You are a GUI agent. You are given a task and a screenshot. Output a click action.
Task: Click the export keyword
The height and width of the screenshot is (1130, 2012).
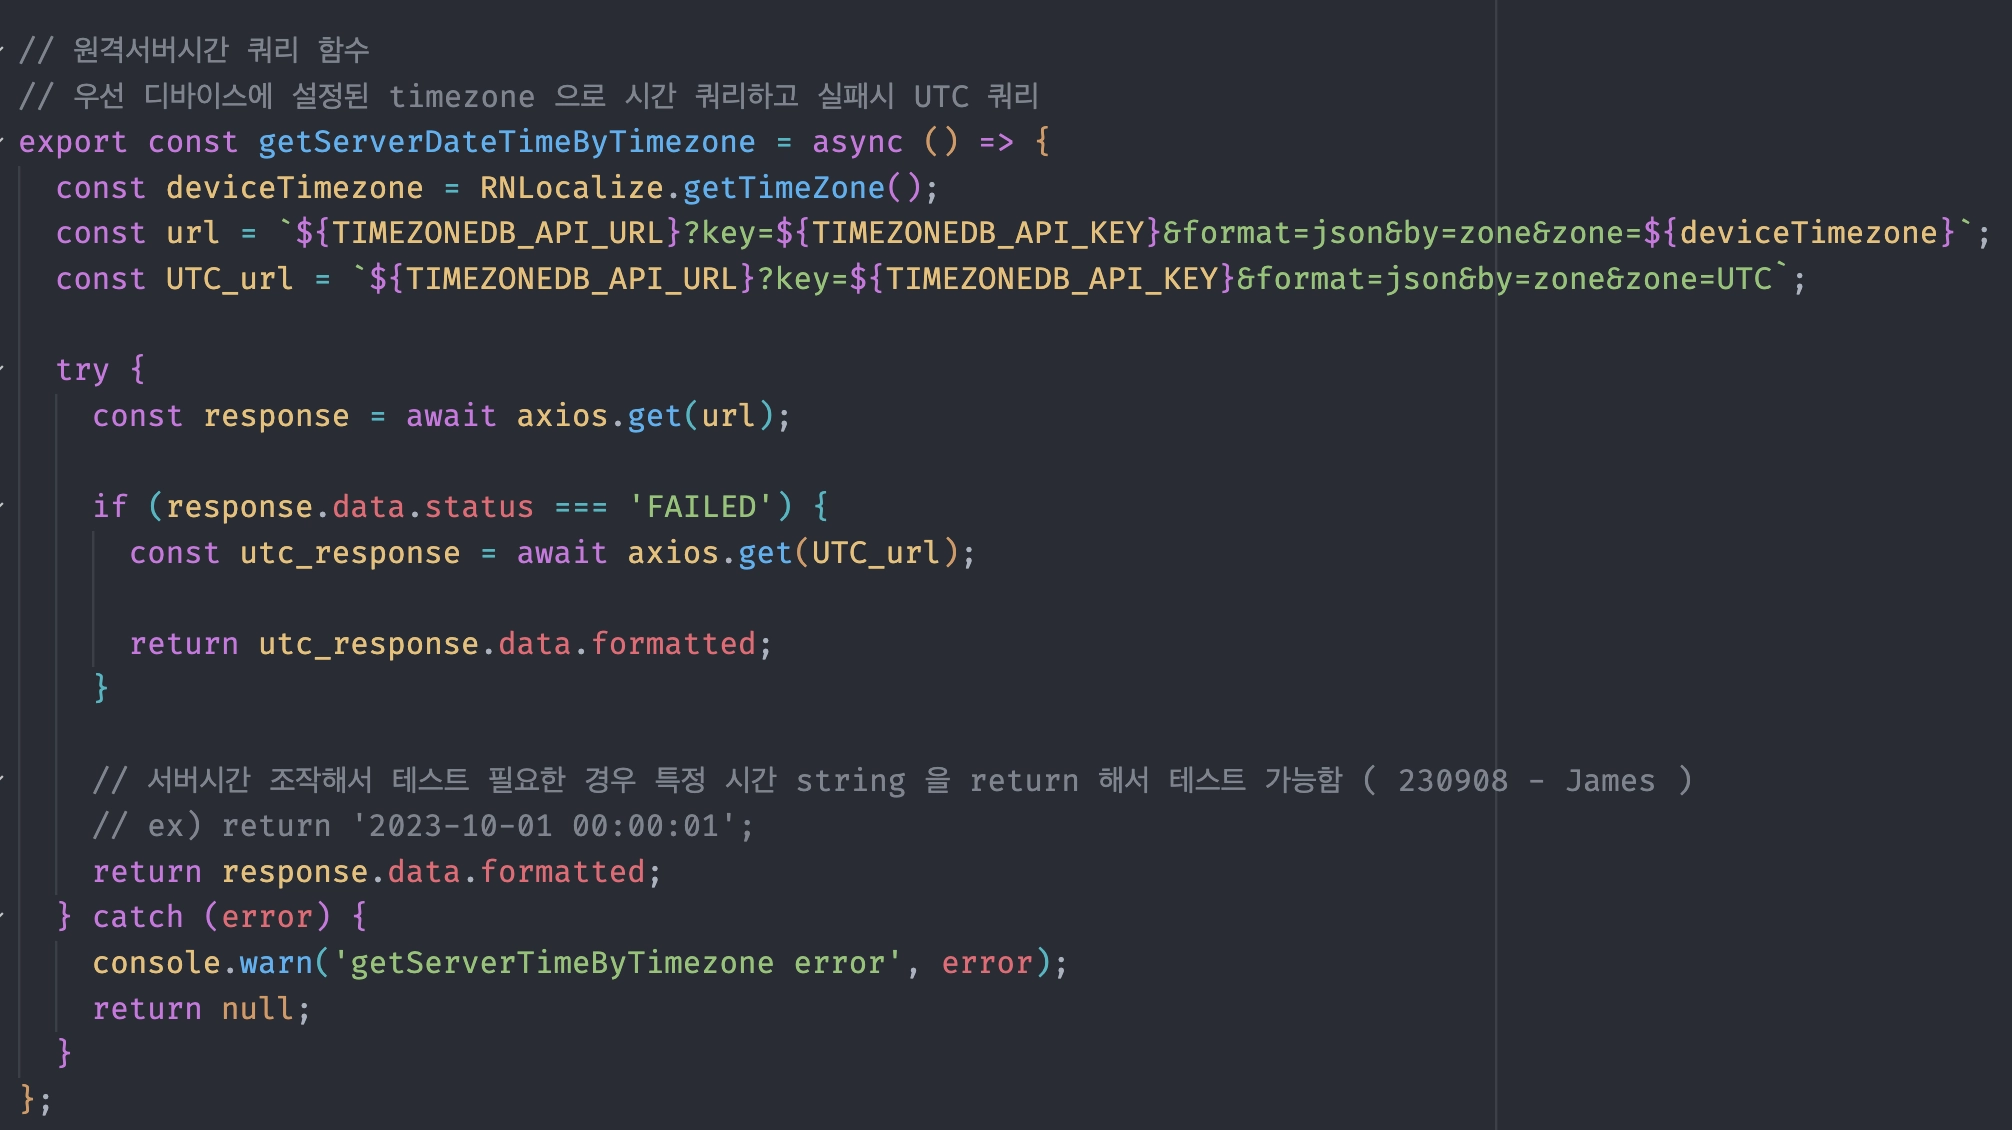72,142
